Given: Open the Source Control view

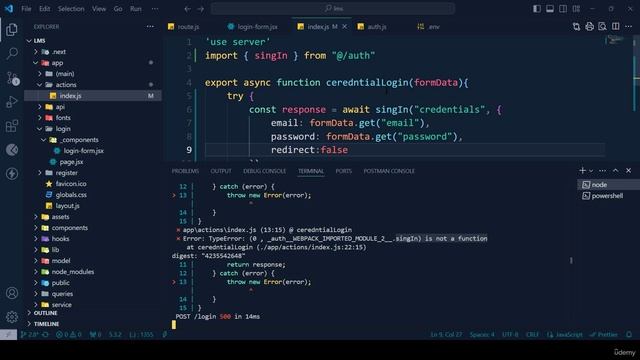Looking at the screenshot, I should (12, 78).
